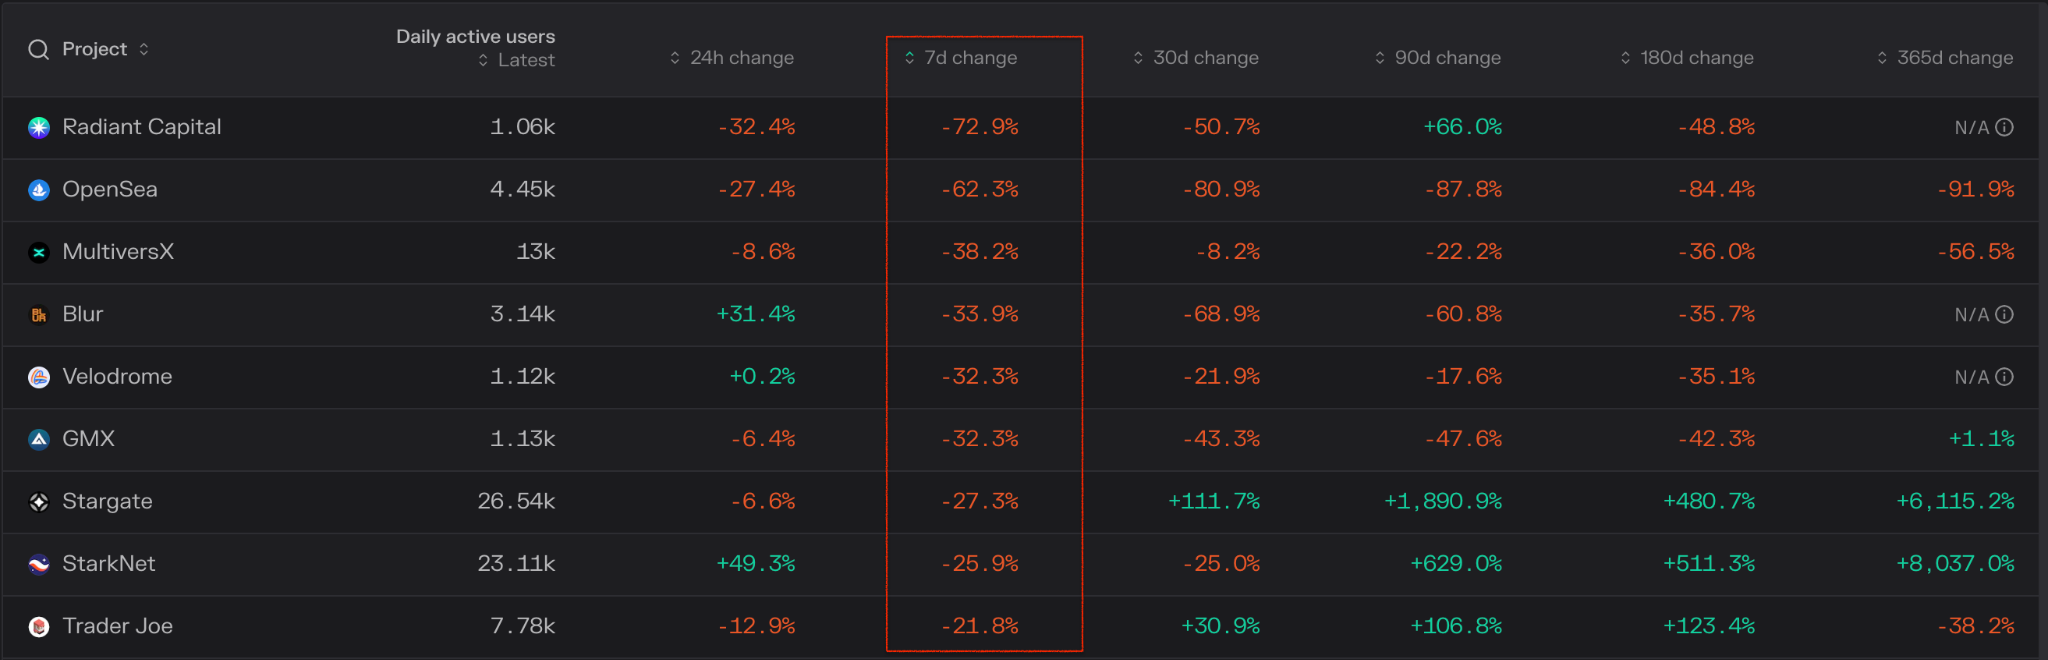The height and width of the screenshot is (660, 2048).
Task: Click Stargate's +111.7% 30d change
Action: pyautogui.click(x=1214, y=501)
